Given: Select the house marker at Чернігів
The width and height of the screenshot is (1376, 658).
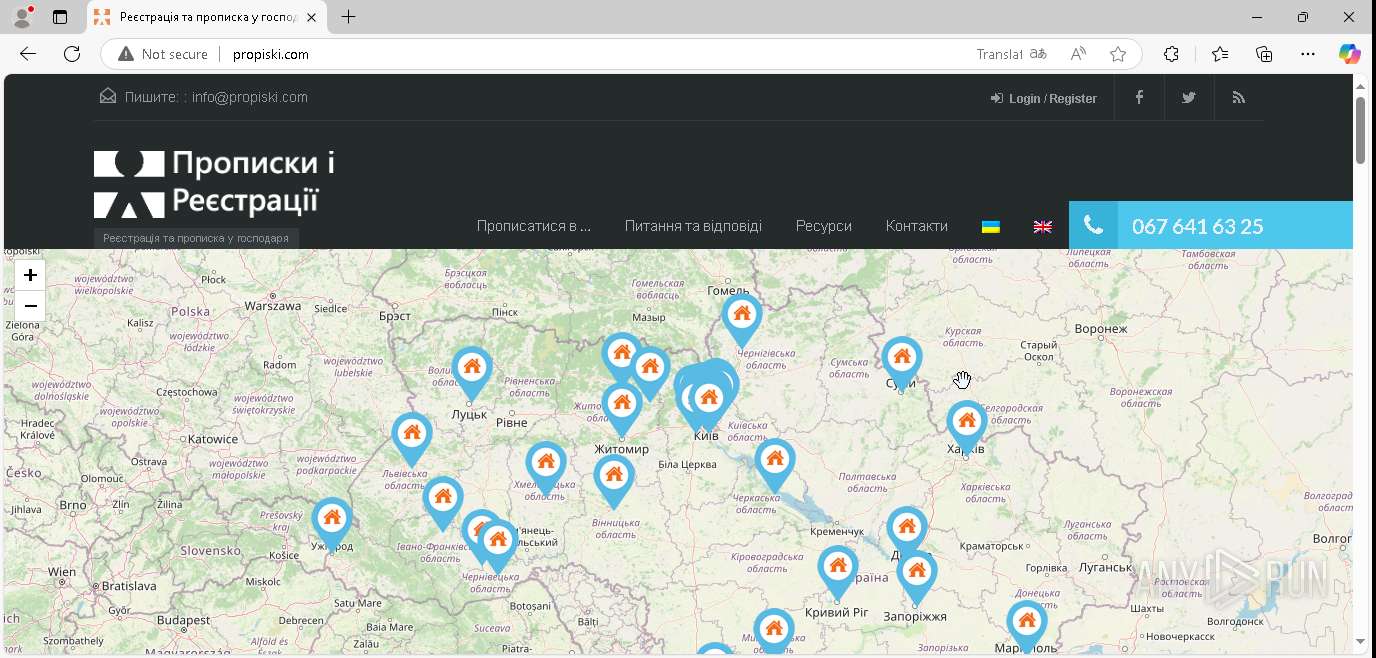Looking at the screenshot, I should tap(742, 319).
